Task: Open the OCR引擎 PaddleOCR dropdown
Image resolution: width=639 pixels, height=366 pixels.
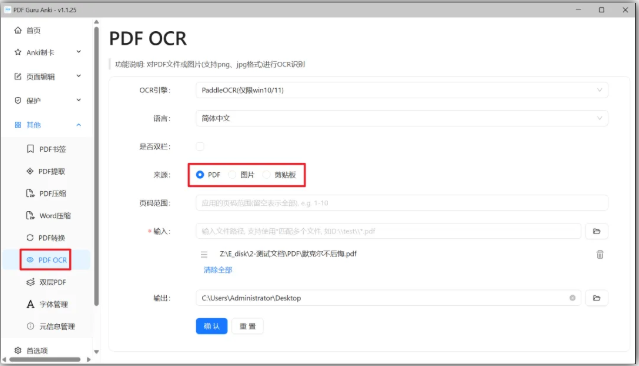Action: tap(402, 90)
